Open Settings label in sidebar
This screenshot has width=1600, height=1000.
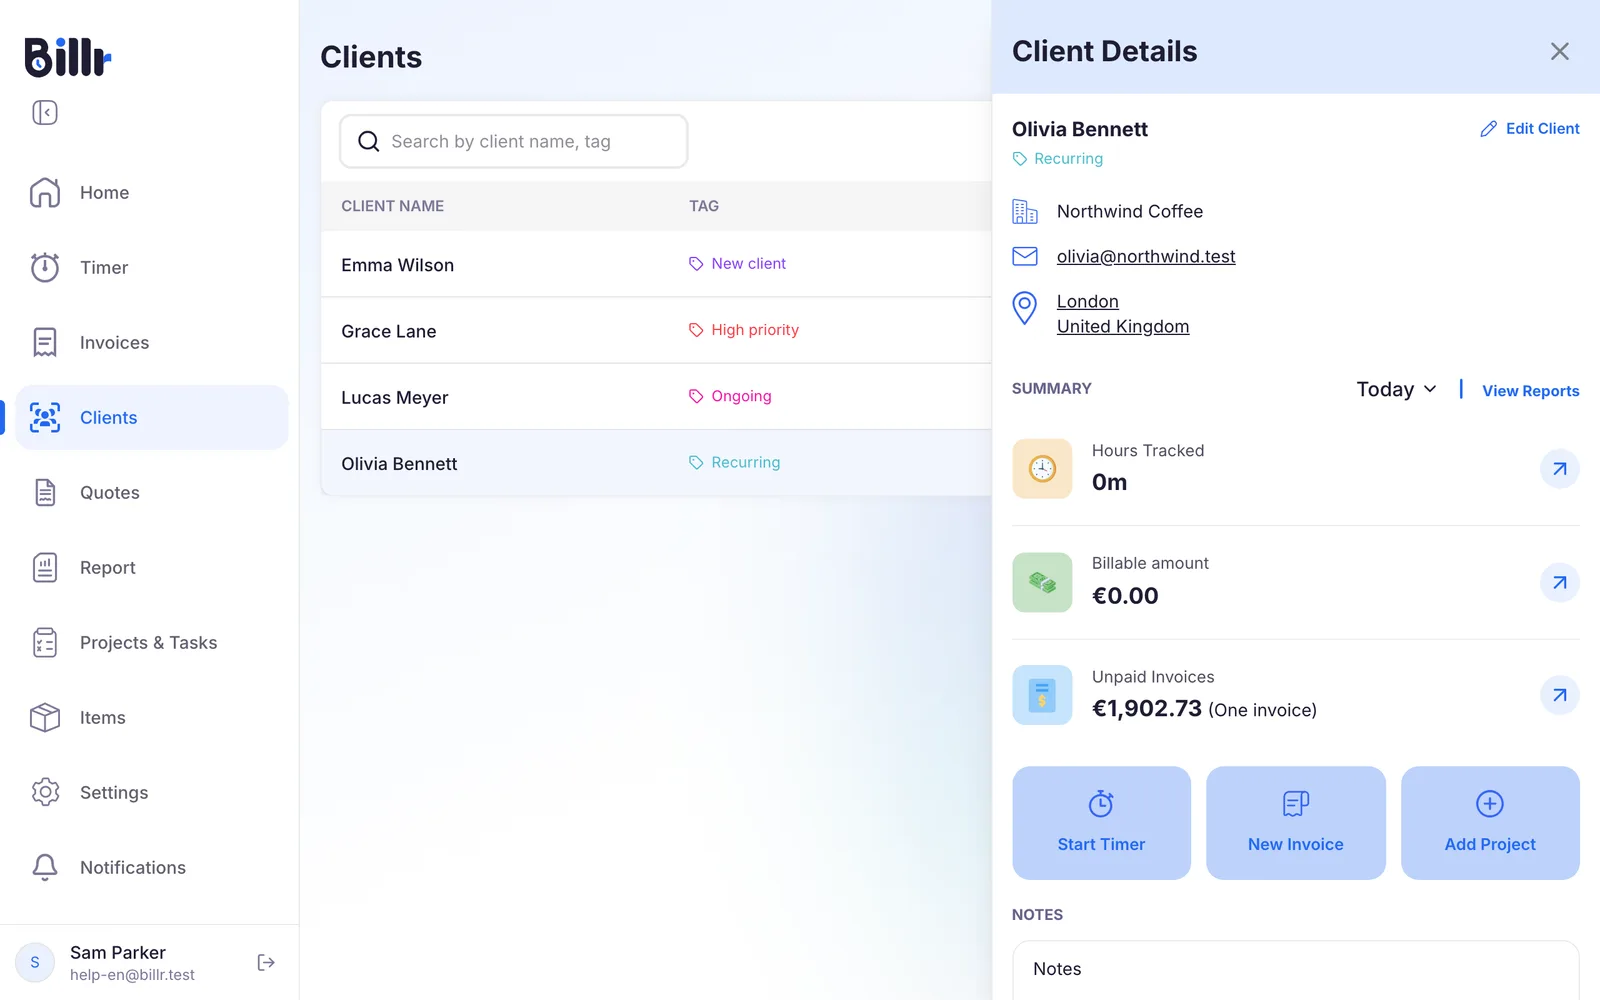(x=114, y=792)
